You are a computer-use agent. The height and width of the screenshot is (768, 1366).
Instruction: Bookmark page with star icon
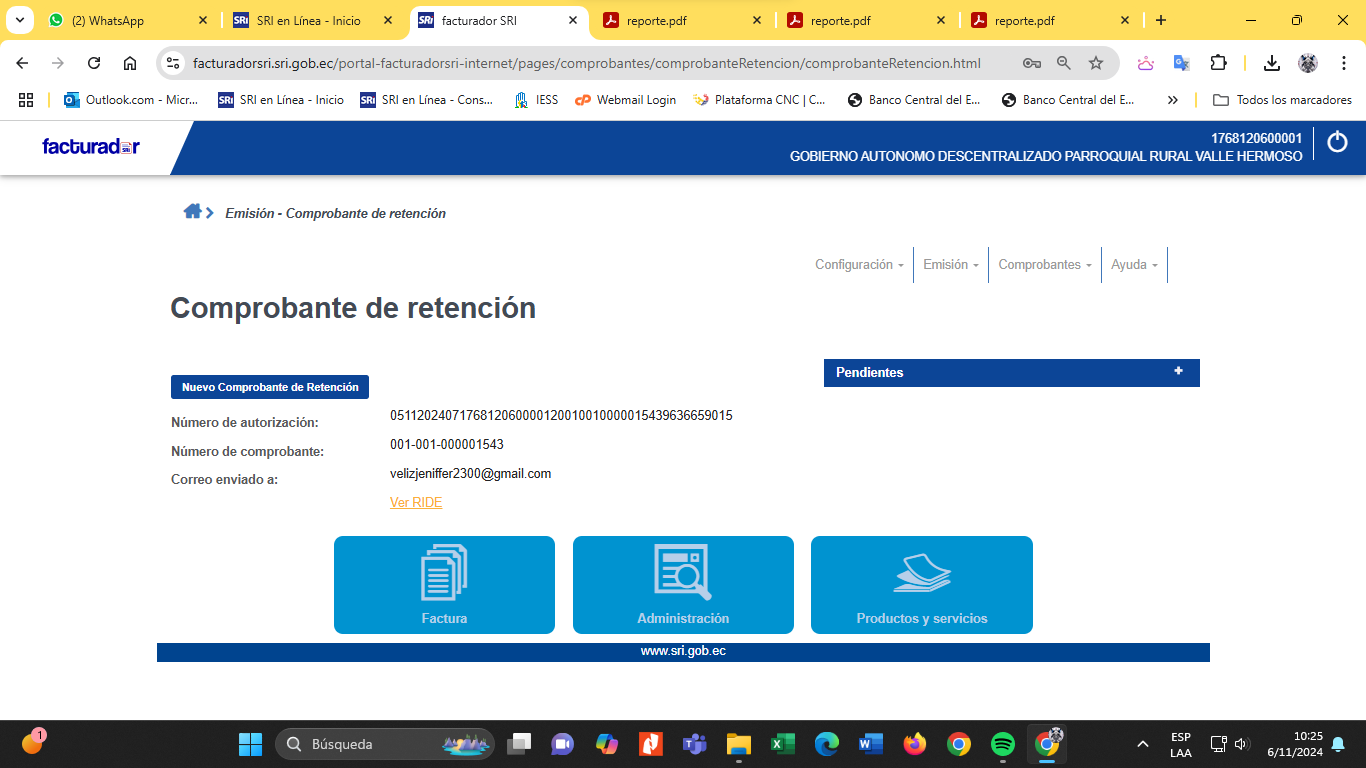1096,63
